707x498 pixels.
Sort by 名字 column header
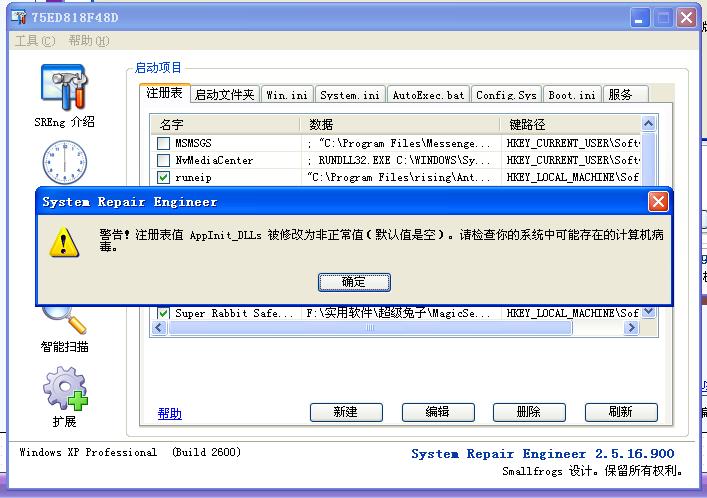pyautogui.click(x=226, y=124)
